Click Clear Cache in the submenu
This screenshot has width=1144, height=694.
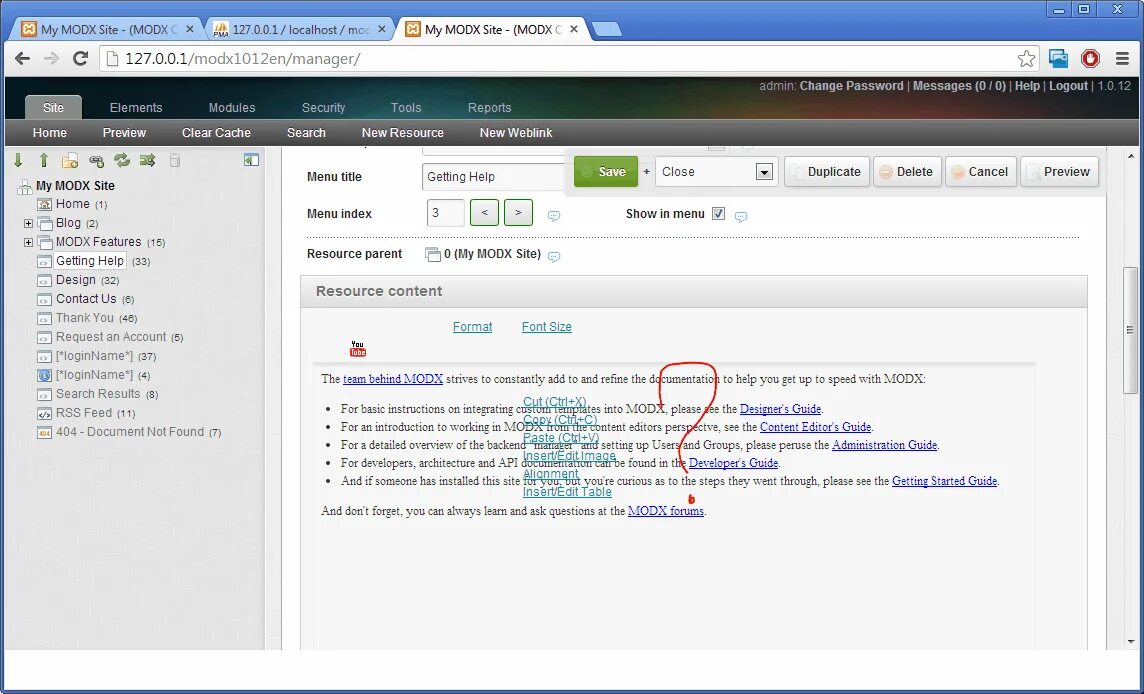click(216, 133)
